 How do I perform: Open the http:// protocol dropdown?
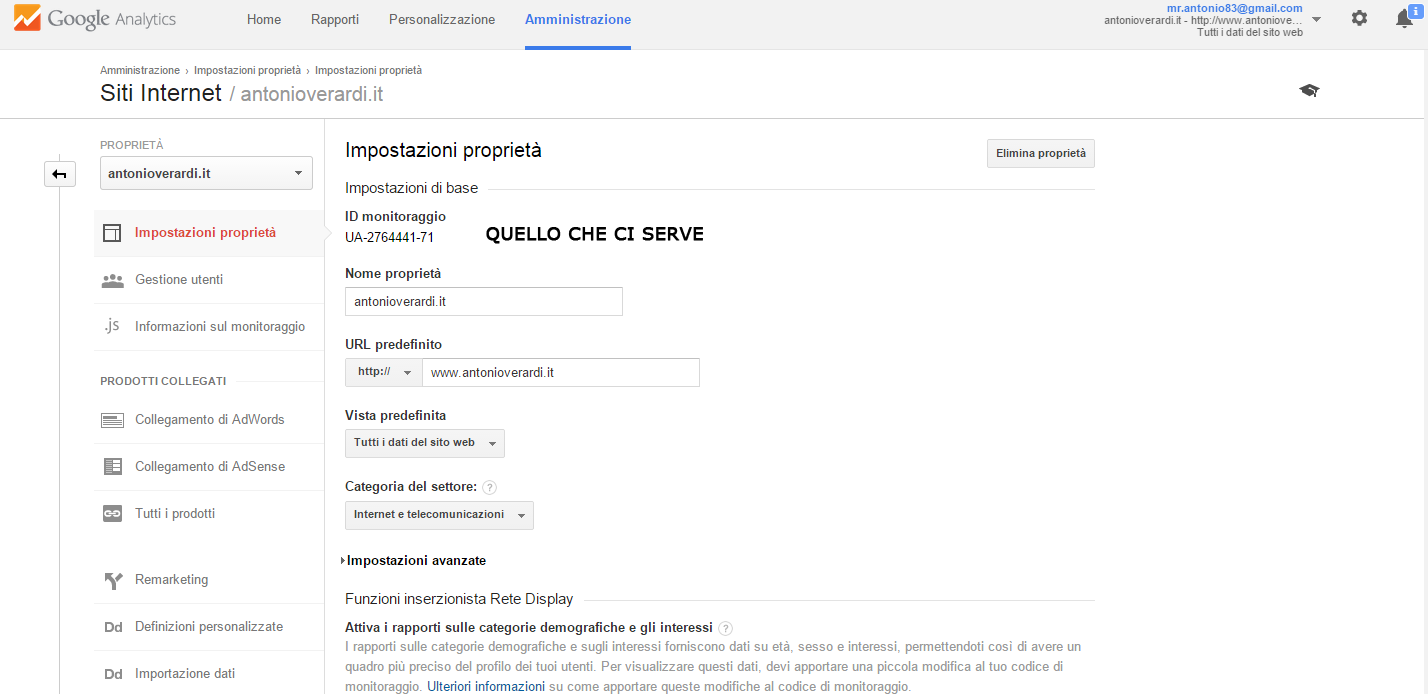[384, 372]
